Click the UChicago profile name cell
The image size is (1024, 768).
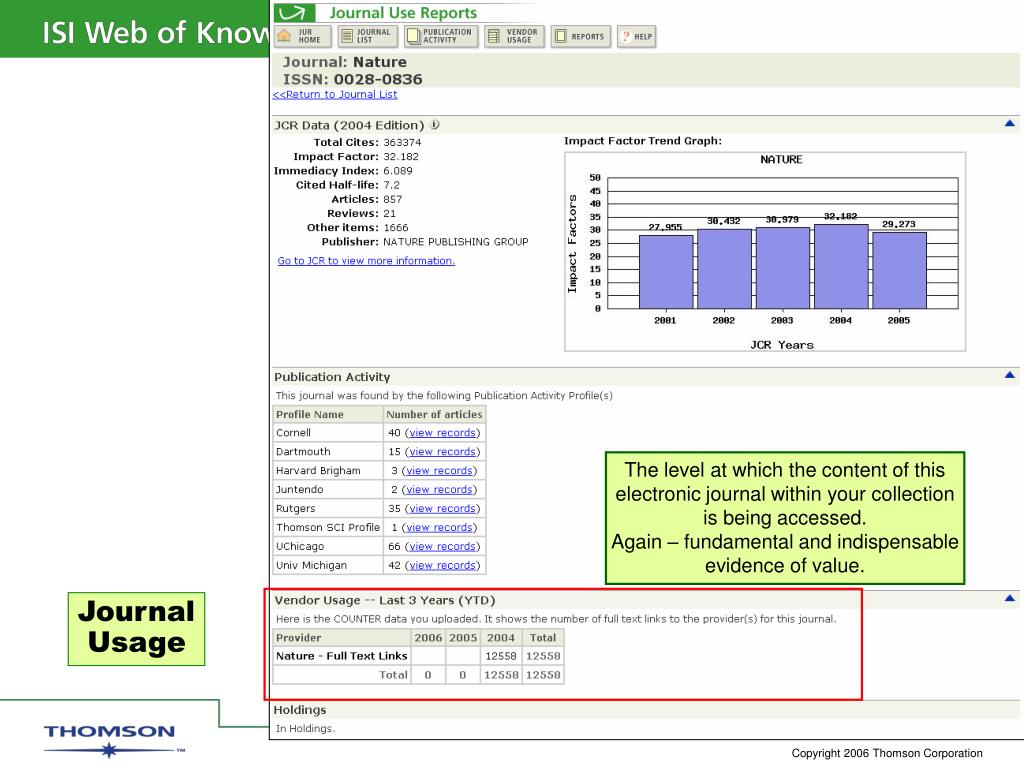(x=328, y=547)
